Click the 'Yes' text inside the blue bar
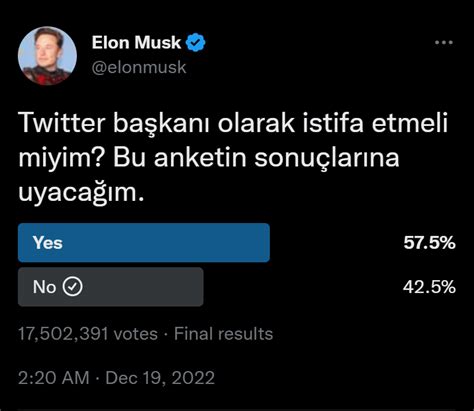The image size is (474, 411). pyautogui.click(x=48, y=243)
